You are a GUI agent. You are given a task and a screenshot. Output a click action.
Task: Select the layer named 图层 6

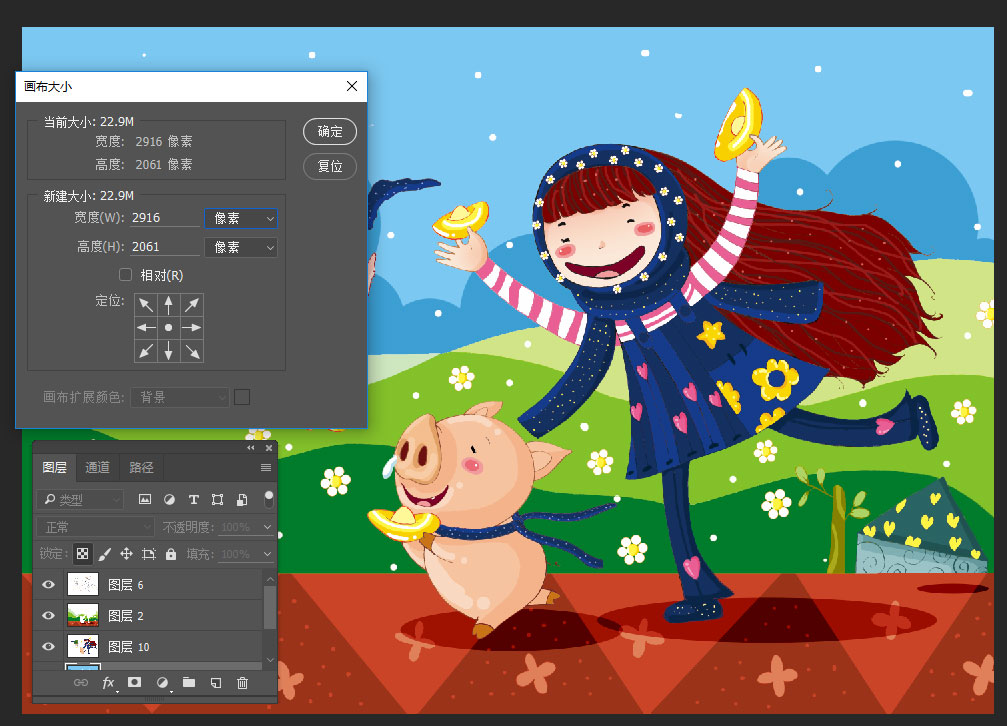pyautogui.click(x=126, y=585)
